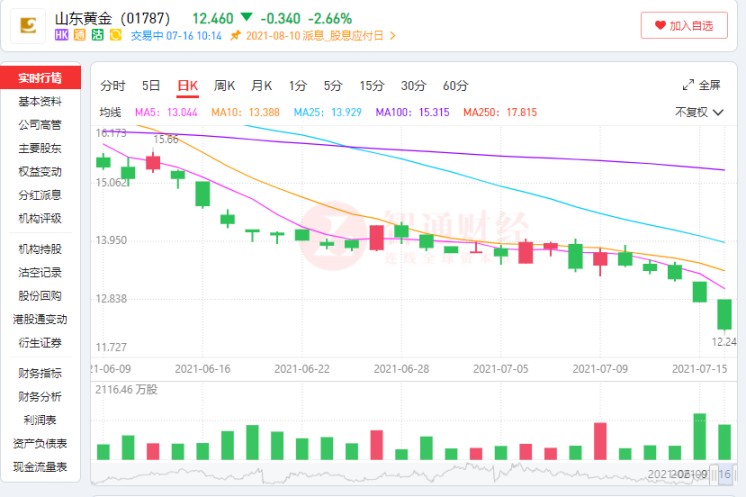Open the 不复权 adjustment dropdown
Screen dimensions: 746x497
pyautogui.click(x=698, y=112)
